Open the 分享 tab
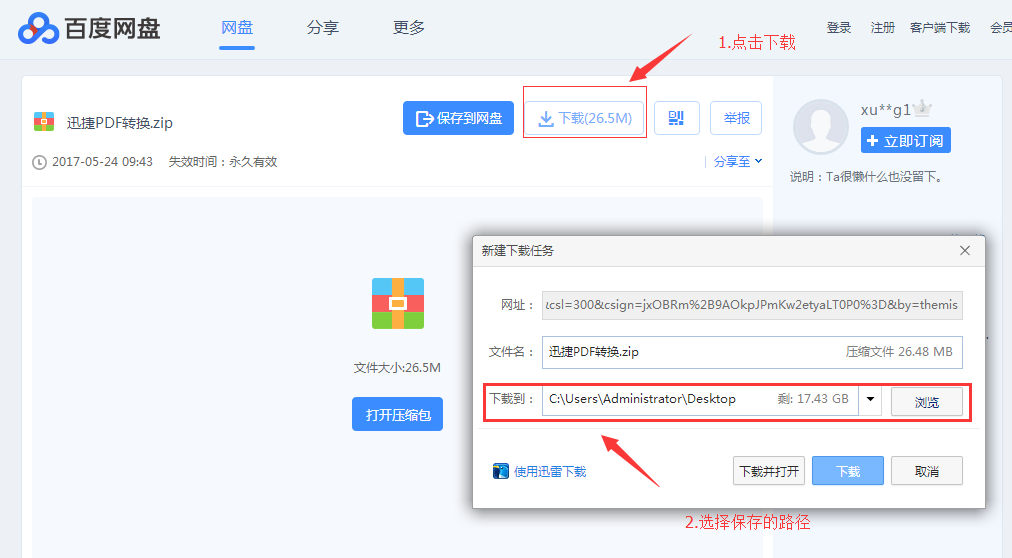This screenshot has height=558, width=1012. coord(322,28)
